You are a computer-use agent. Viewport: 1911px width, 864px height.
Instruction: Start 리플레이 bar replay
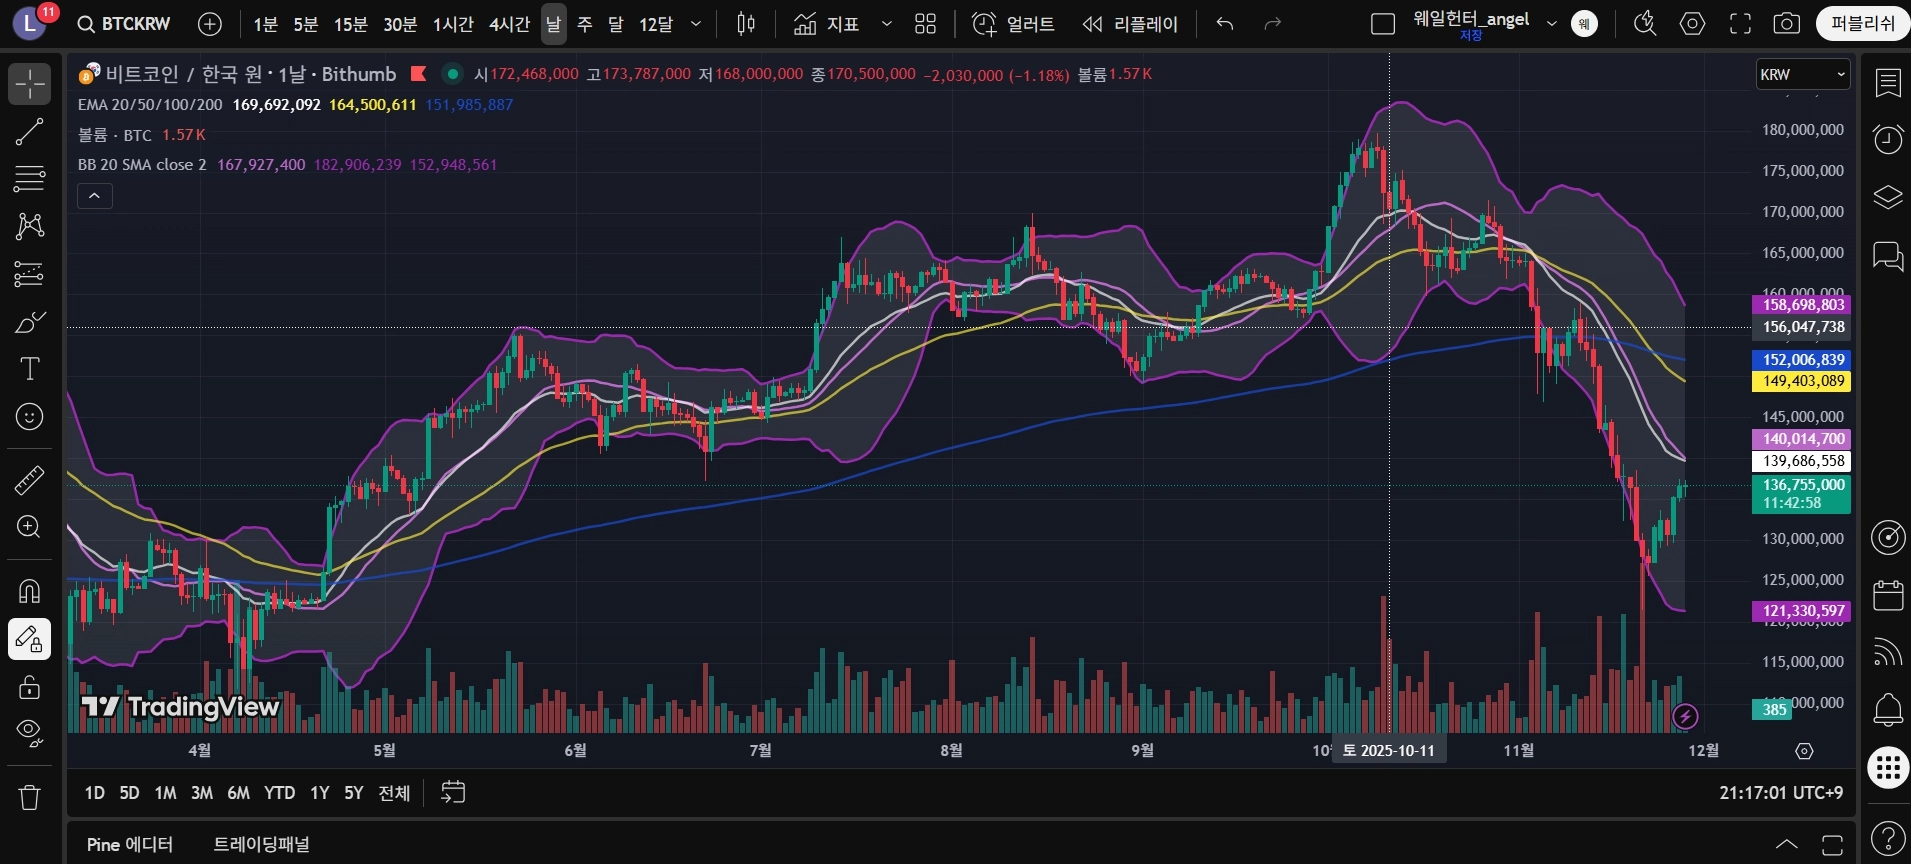1130,24
